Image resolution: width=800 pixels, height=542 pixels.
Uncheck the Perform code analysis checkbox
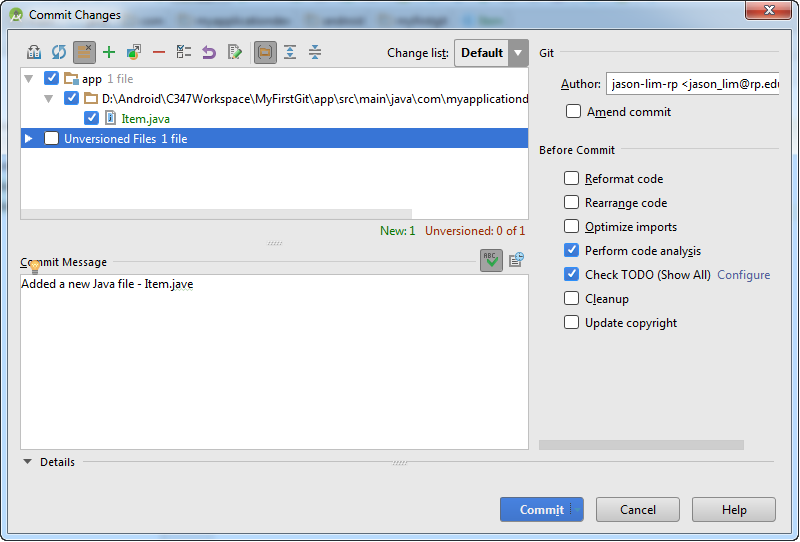[x=571, y=251]
